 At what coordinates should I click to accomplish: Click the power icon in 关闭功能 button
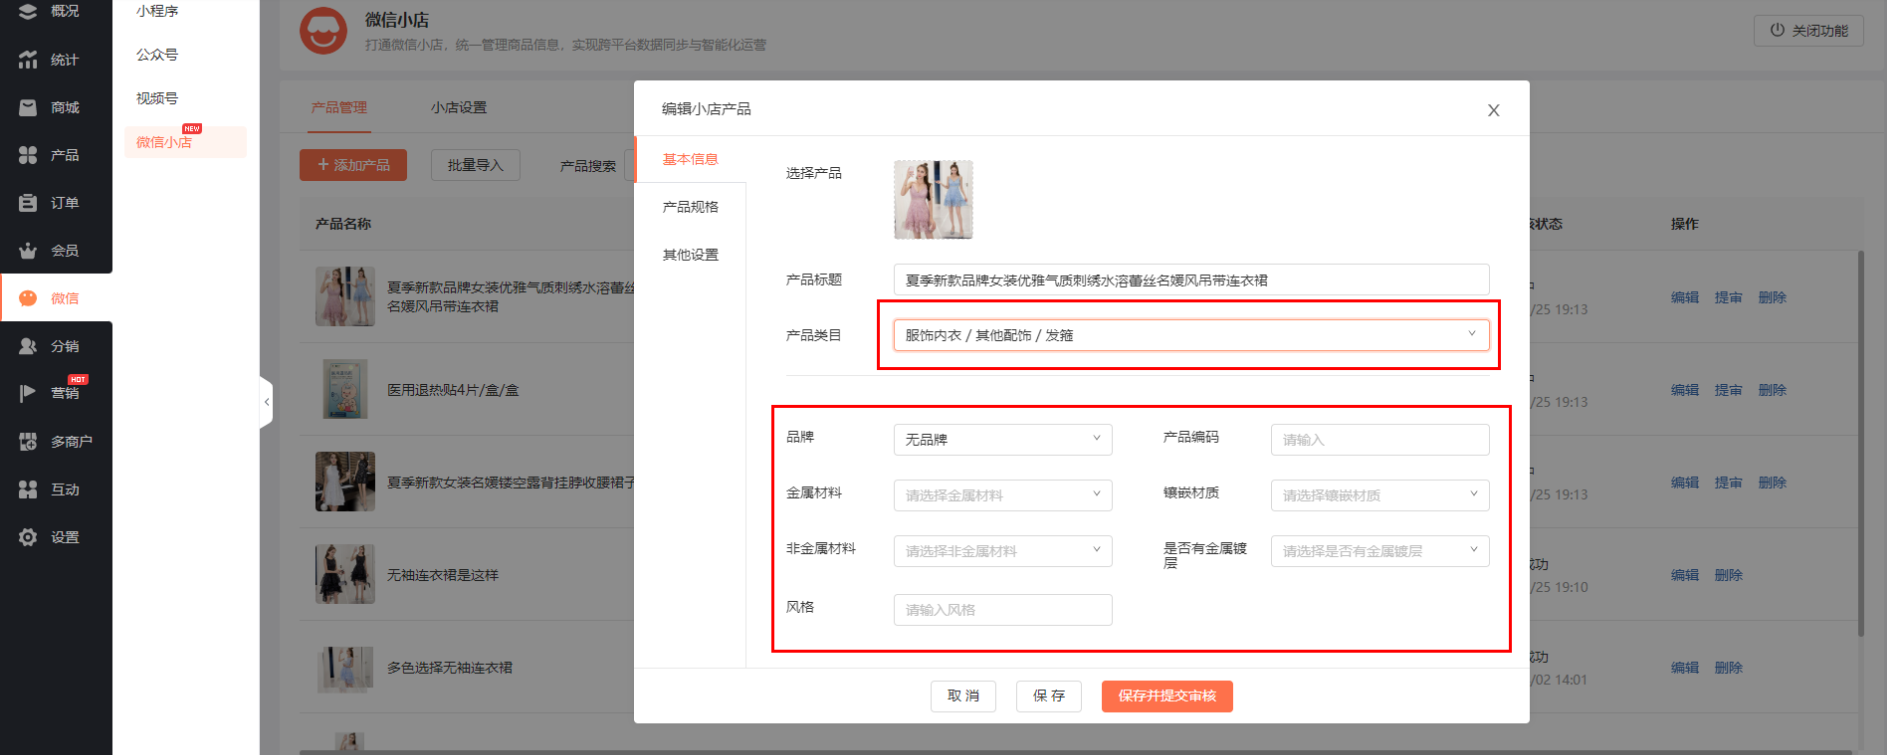click(1777, 30)
